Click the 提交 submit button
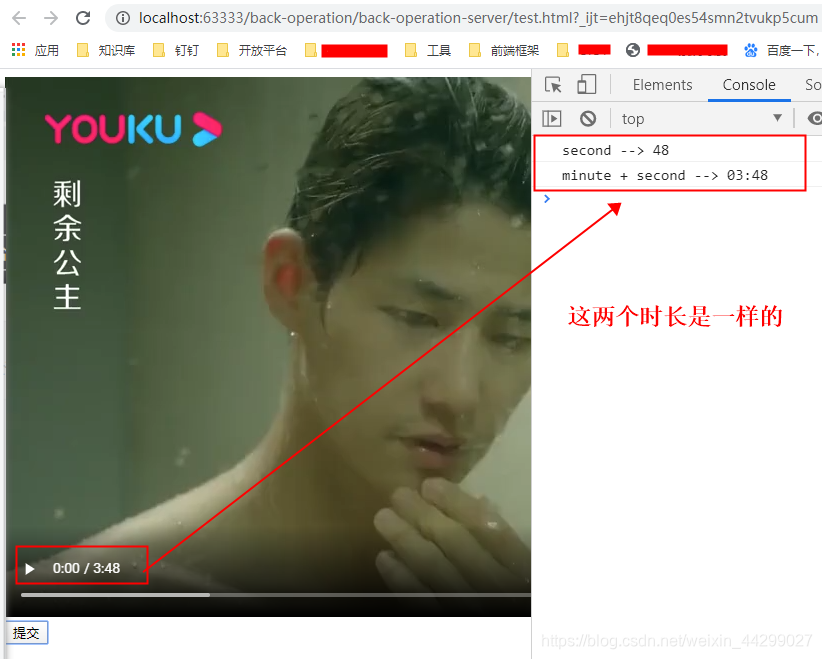The height and width of the screenshot is (659, 822). point(26,633)
